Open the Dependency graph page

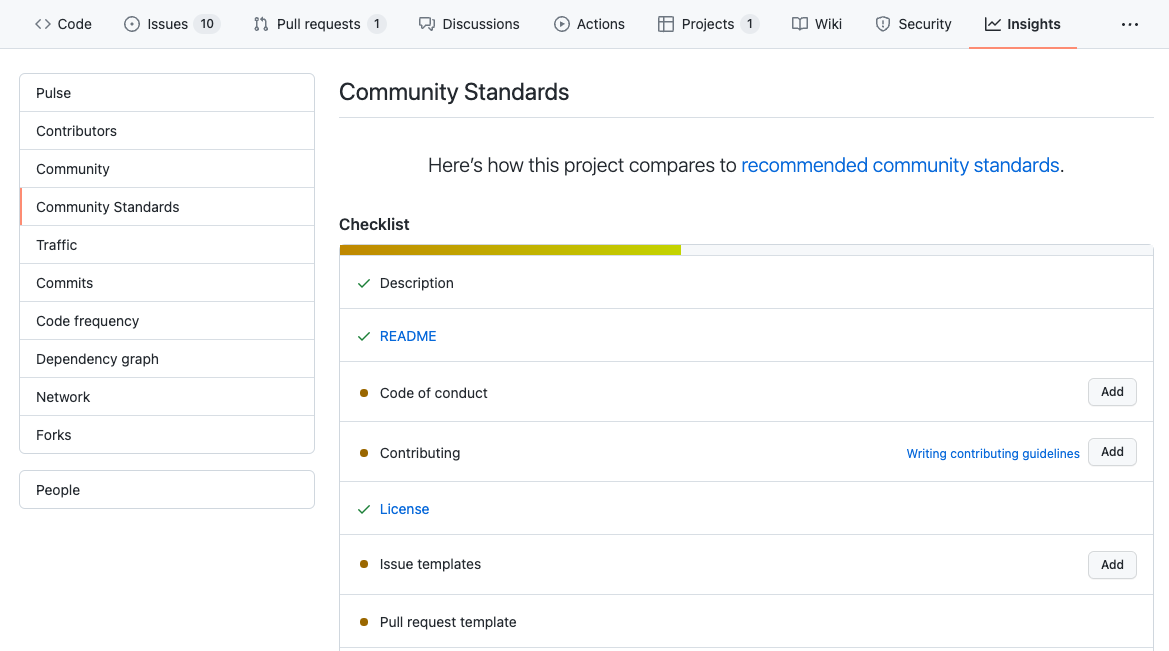pyautogui.click(x=97, y=359)
